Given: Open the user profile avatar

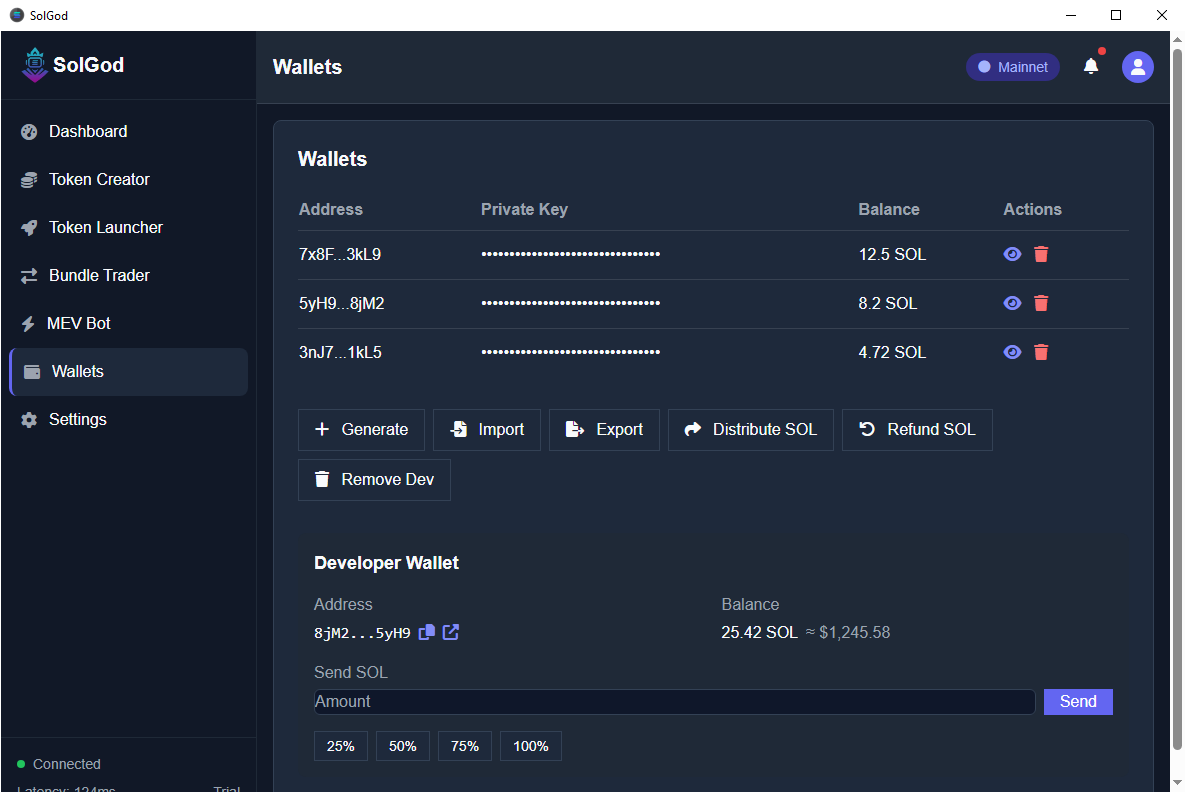Looking at the screenshot, I should pyautogui.click(x=1137, y=67).
